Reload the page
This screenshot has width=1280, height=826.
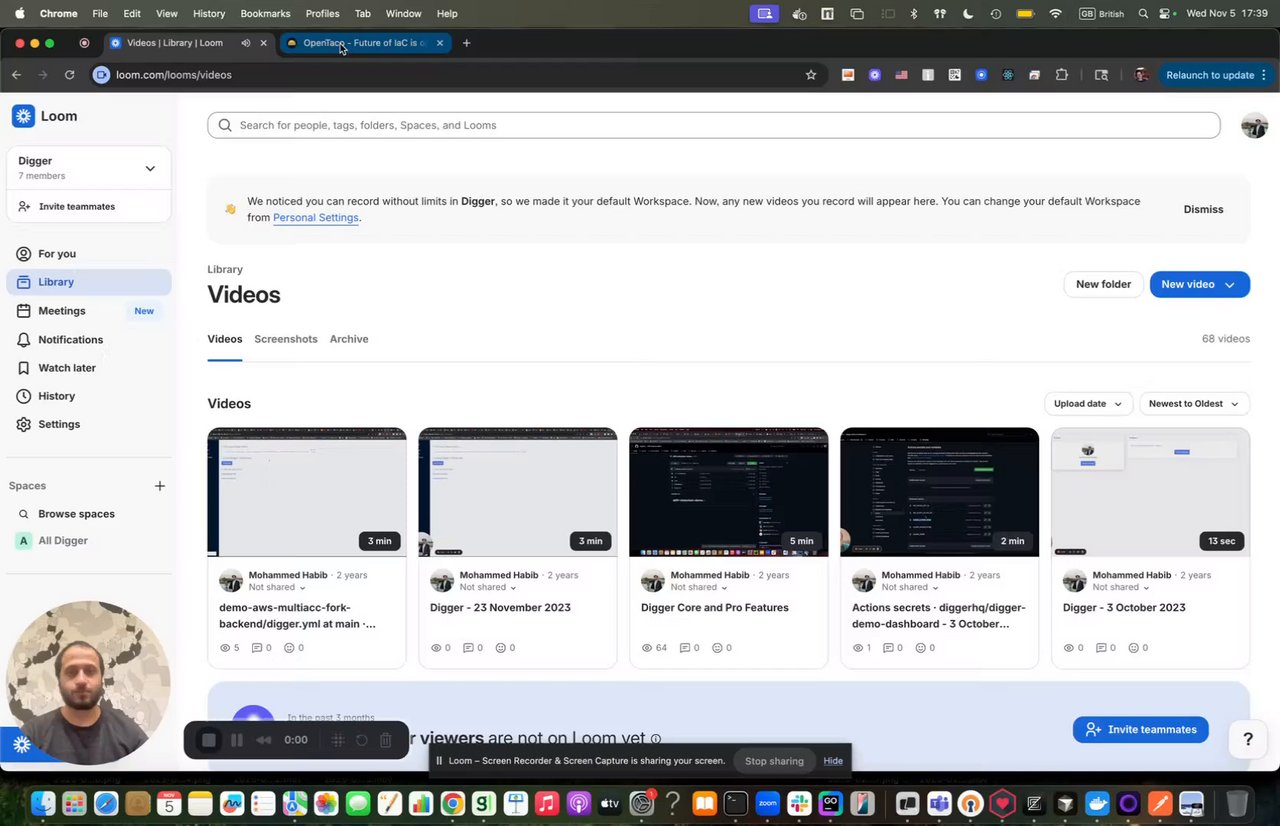click(x=69, y=75)
